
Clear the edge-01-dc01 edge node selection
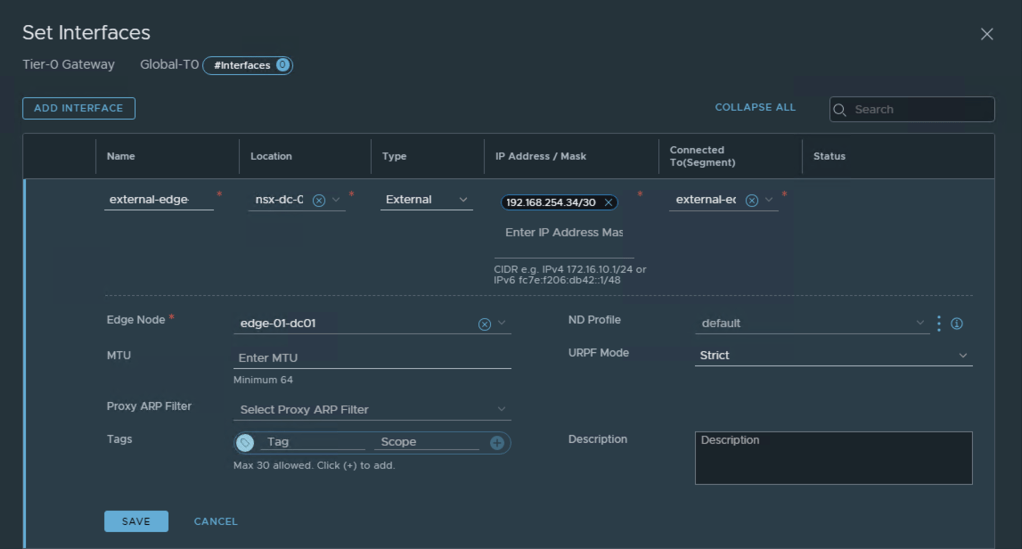point(484,324)
